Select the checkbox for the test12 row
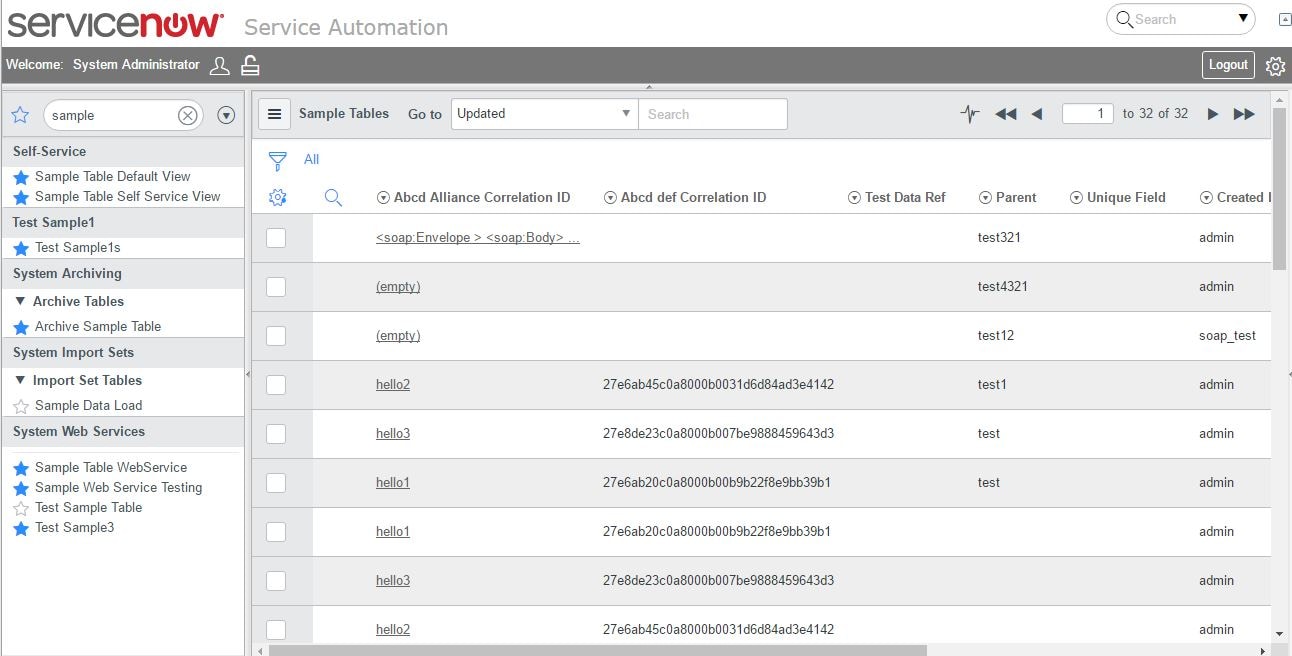The image size is (1292, 656). (x=276, y=336)
